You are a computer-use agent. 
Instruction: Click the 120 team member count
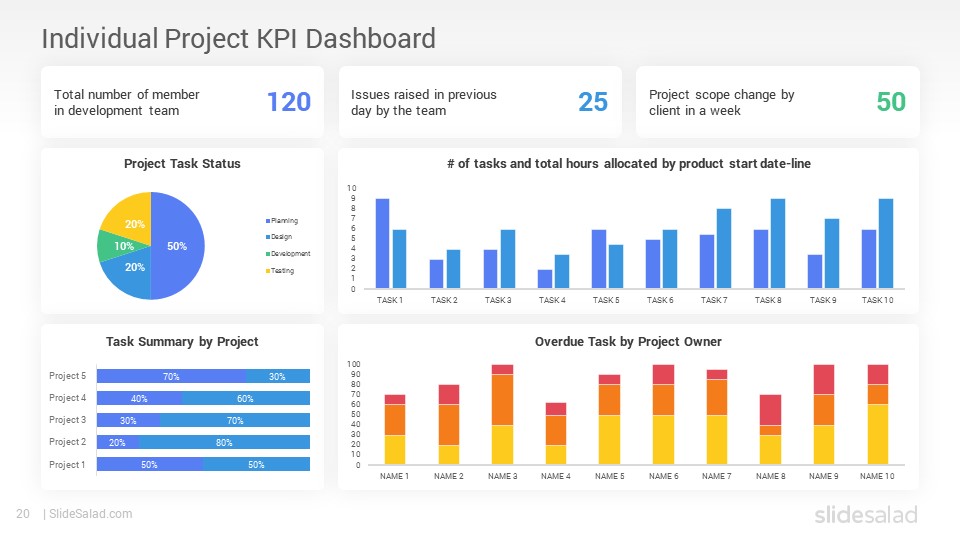click(x=289, y=102)
